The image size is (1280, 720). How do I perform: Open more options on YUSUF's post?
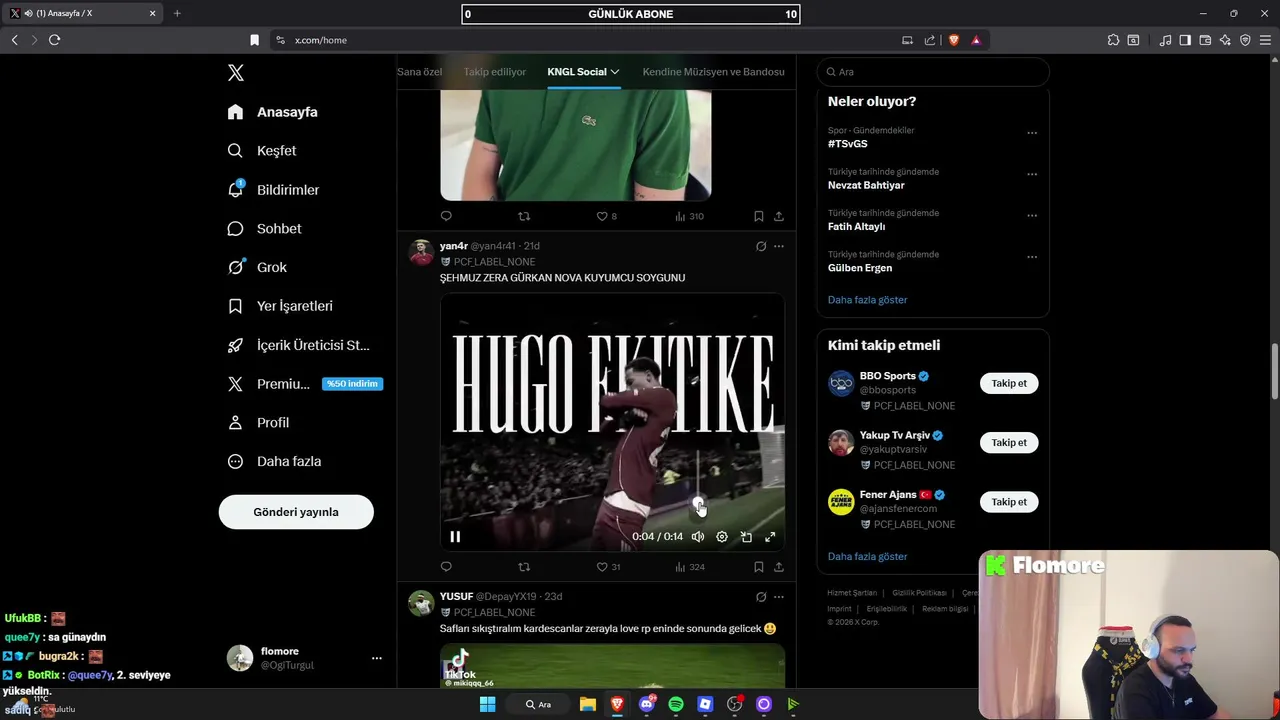[779, 597]
